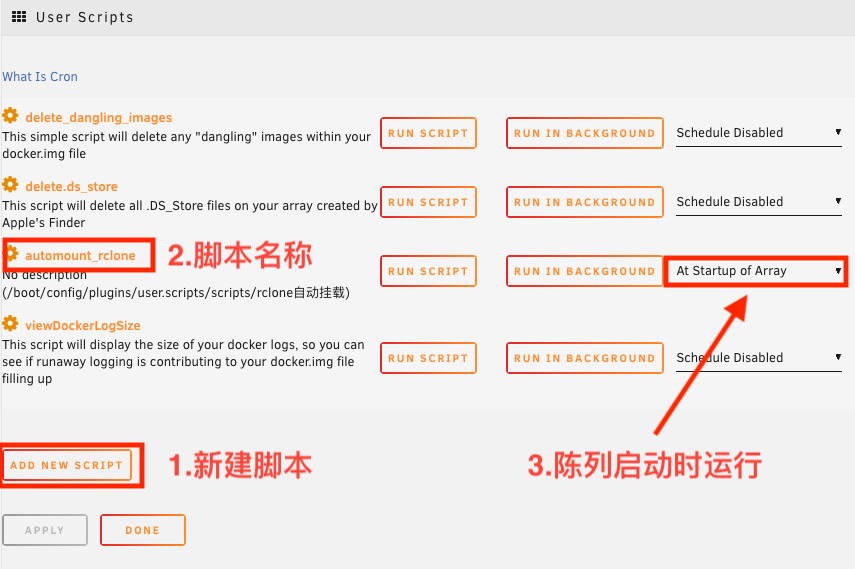Run delete.ds_store in background

pyautogui.click(x=585, y=202)
